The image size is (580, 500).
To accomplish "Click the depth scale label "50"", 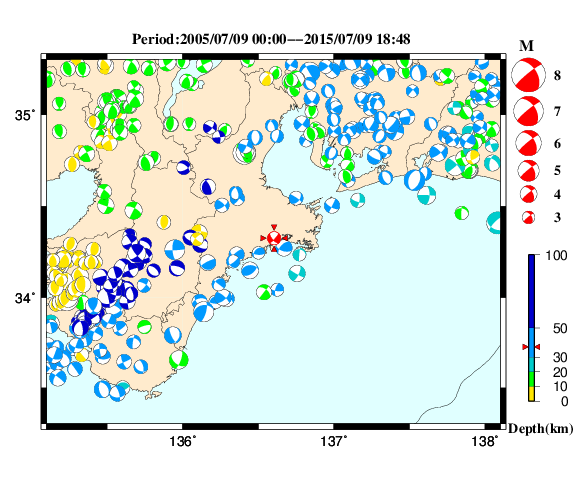I will (x=560, y=328).
